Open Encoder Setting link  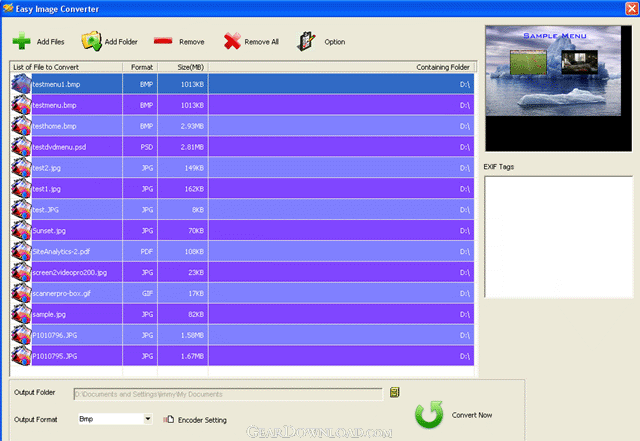pyautogui.click(x=202, y=420)
